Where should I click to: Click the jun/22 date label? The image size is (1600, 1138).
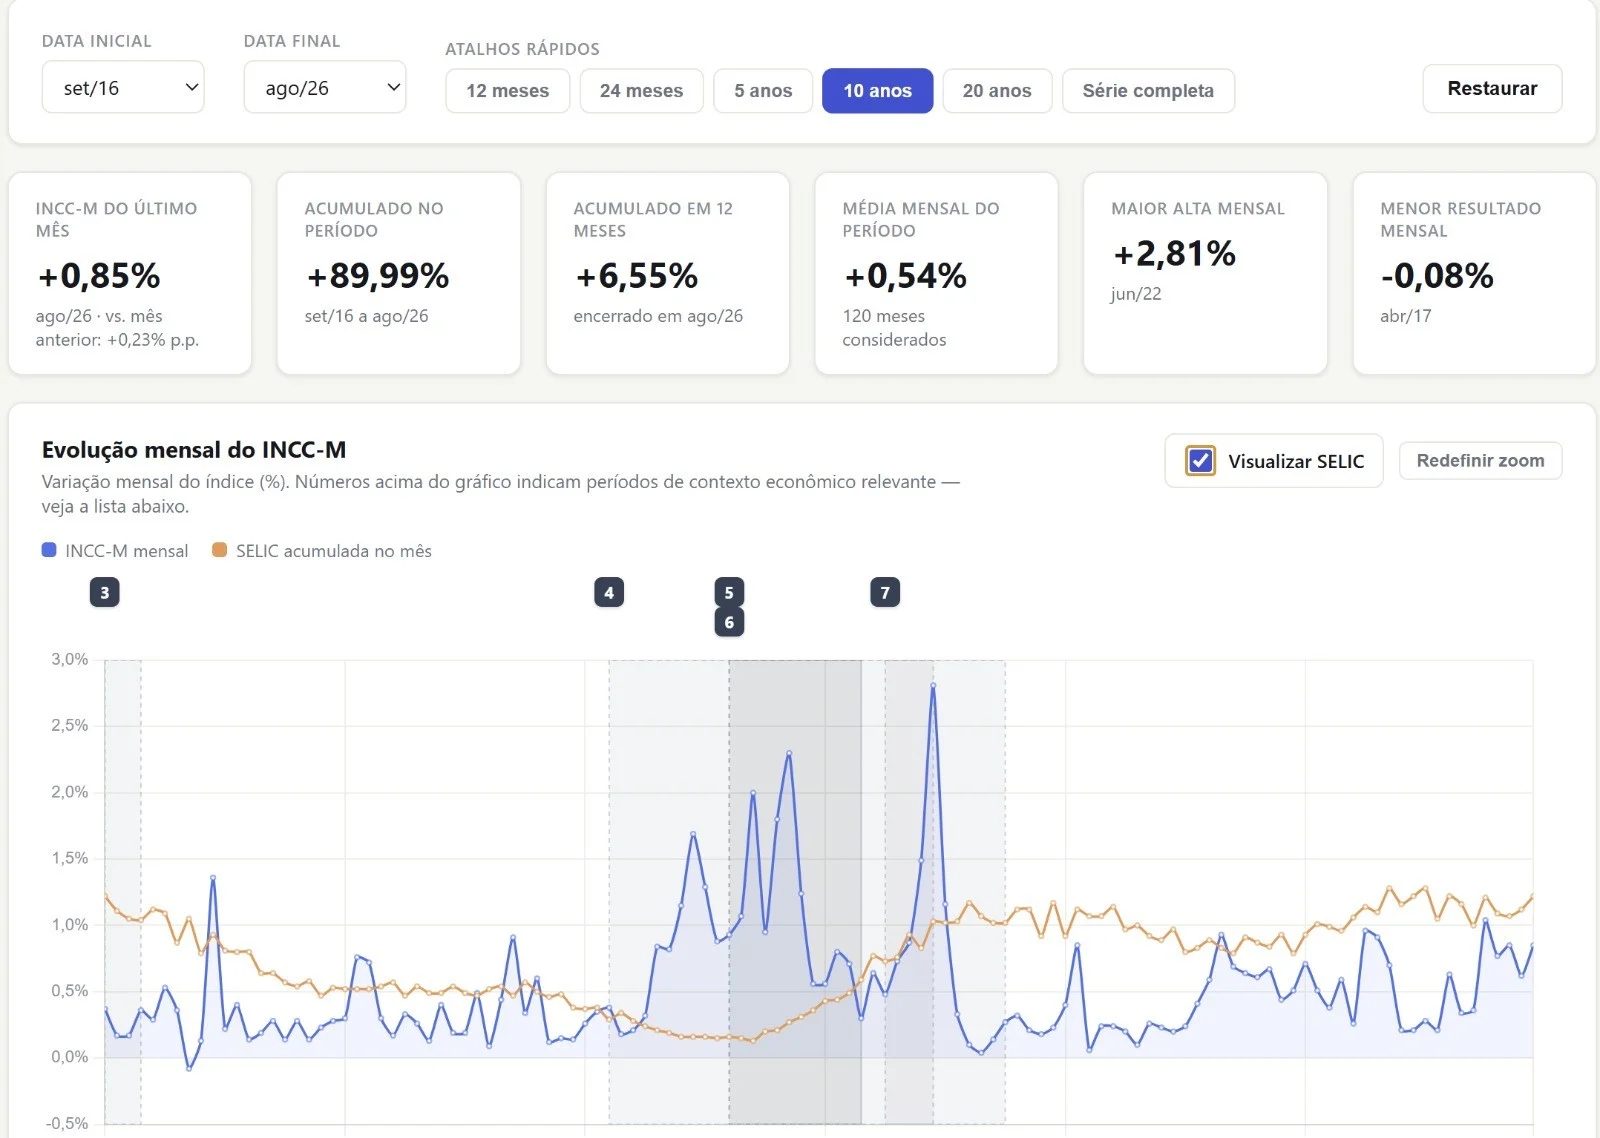coord(1136,294)
